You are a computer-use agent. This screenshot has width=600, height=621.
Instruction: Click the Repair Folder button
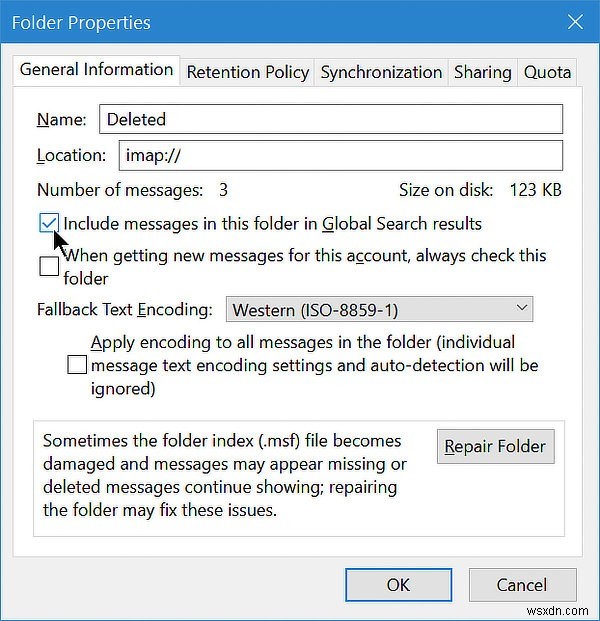(495, 446)
